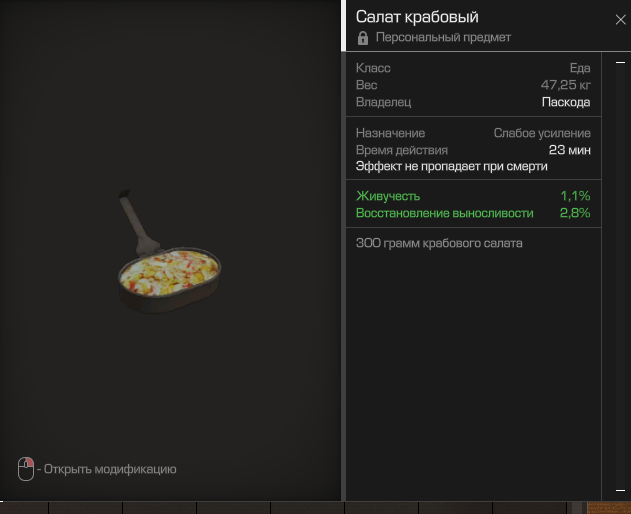This screenshot has height=514, width=631.
Task: Select the Живучесть stat row
Action: [x=473, y=196]
